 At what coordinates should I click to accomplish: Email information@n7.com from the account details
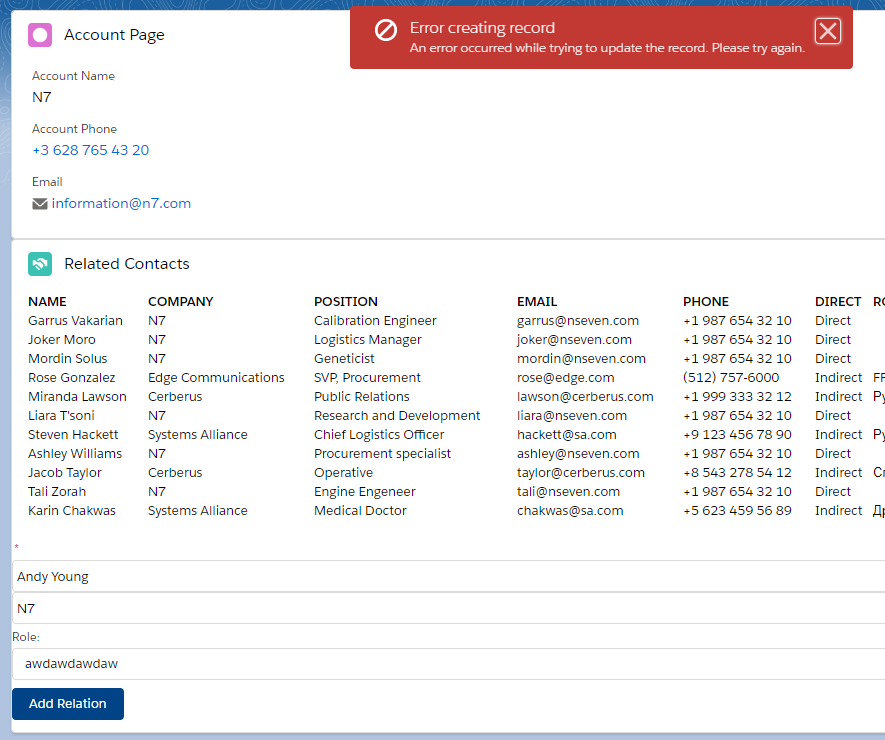120,202
